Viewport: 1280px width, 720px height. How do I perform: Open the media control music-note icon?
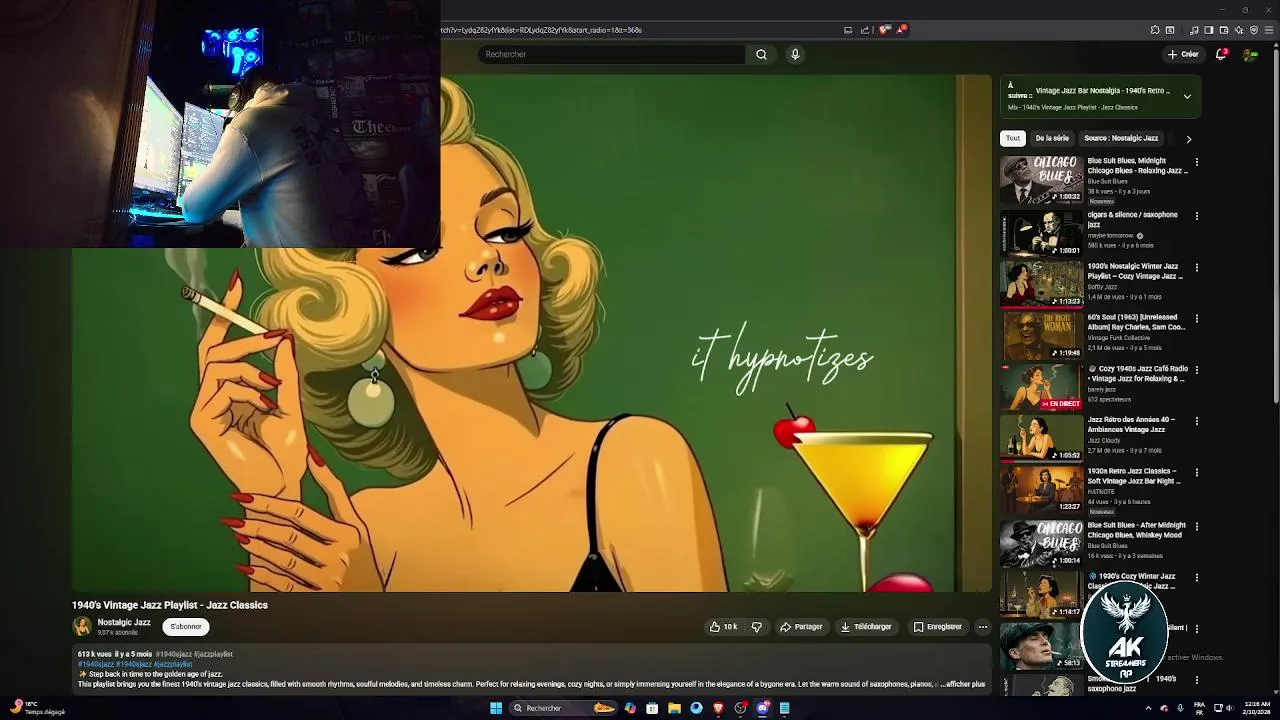pos(1194,30)
